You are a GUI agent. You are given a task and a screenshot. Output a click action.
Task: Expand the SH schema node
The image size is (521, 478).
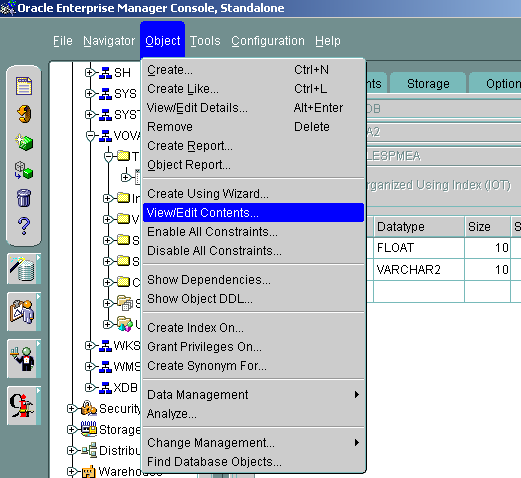[x=89, y=72]
